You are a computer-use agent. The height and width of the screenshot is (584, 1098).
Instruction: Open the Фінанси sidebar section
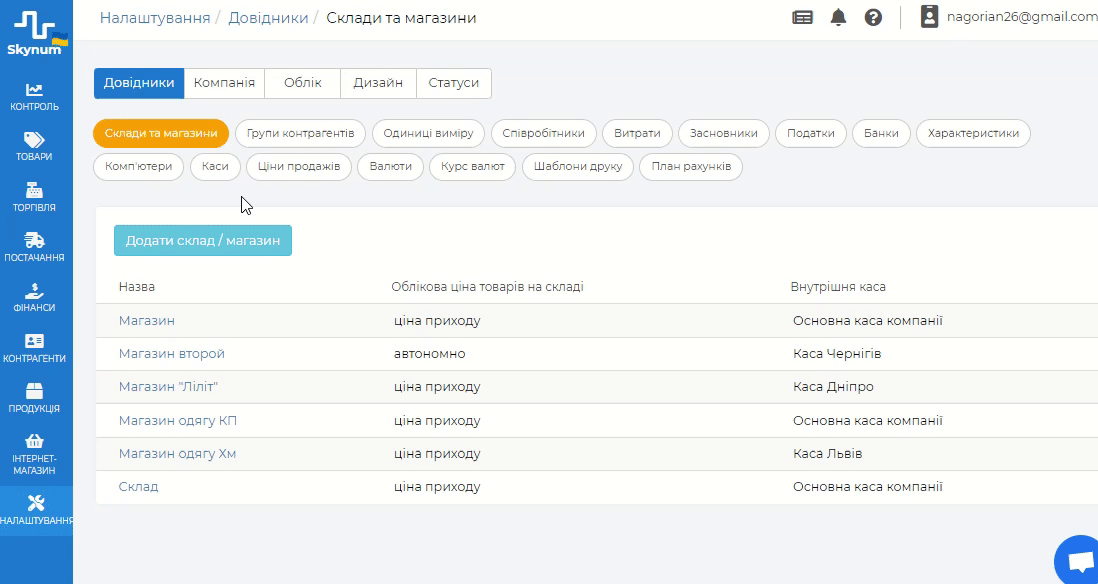pyautogui.click(x=35, y=297)
